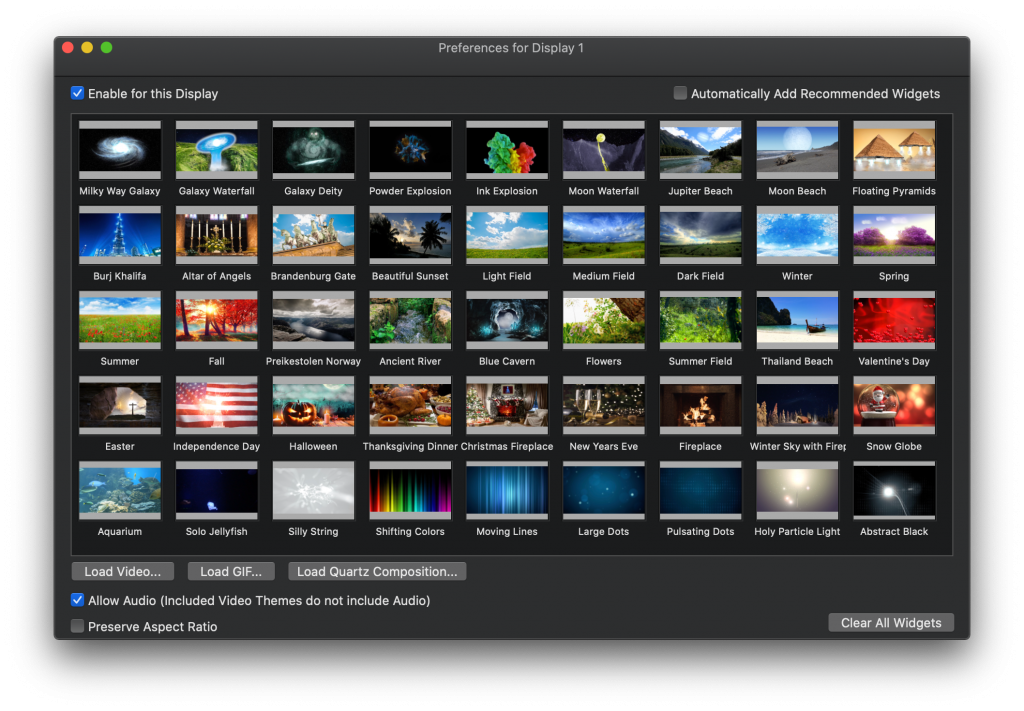
Task: Choose the Moving Lines thumbnail
Action: 507,490
